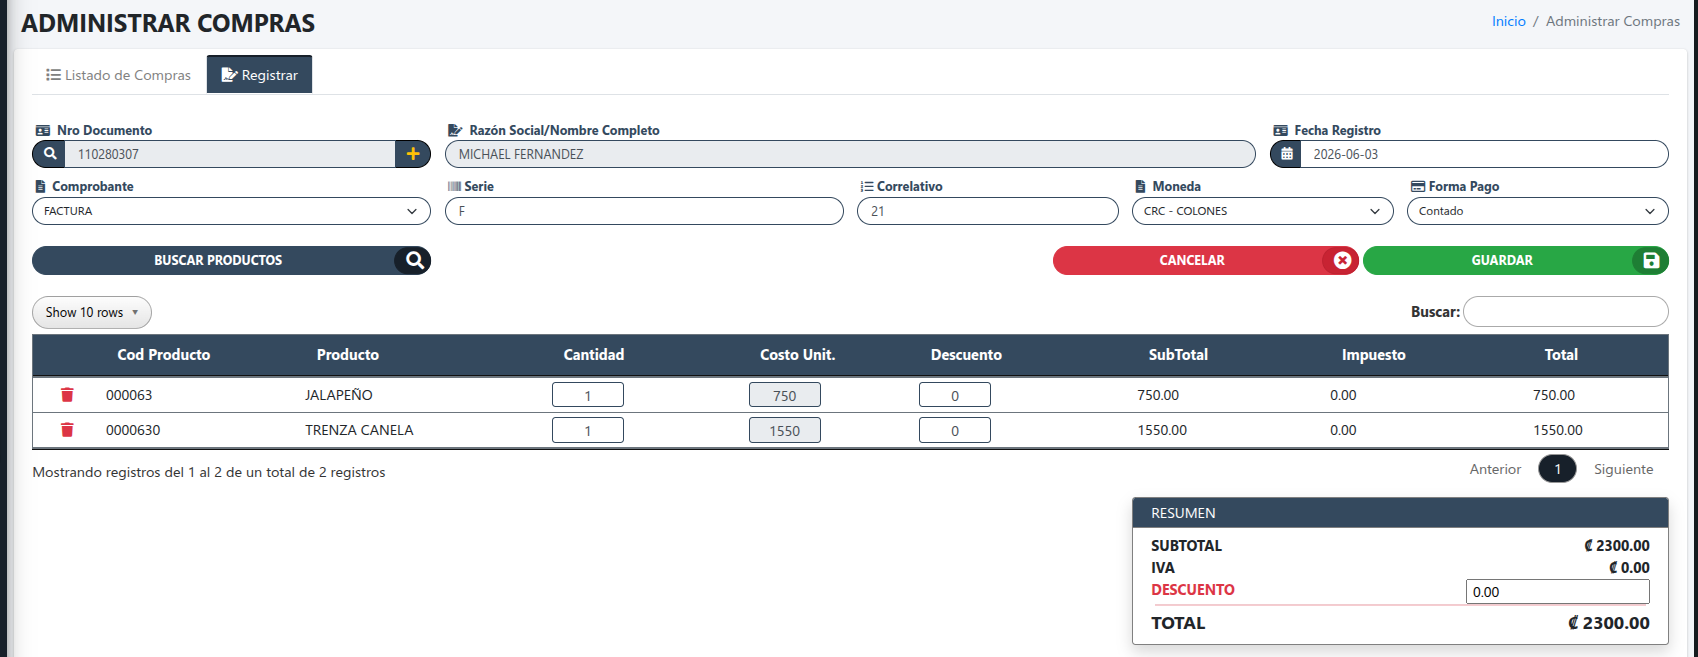The width and height of the screenshot is (1698, 657).
Task: Edit the Cantidad field for JALAPEÑO
Action: pos(588,395)
